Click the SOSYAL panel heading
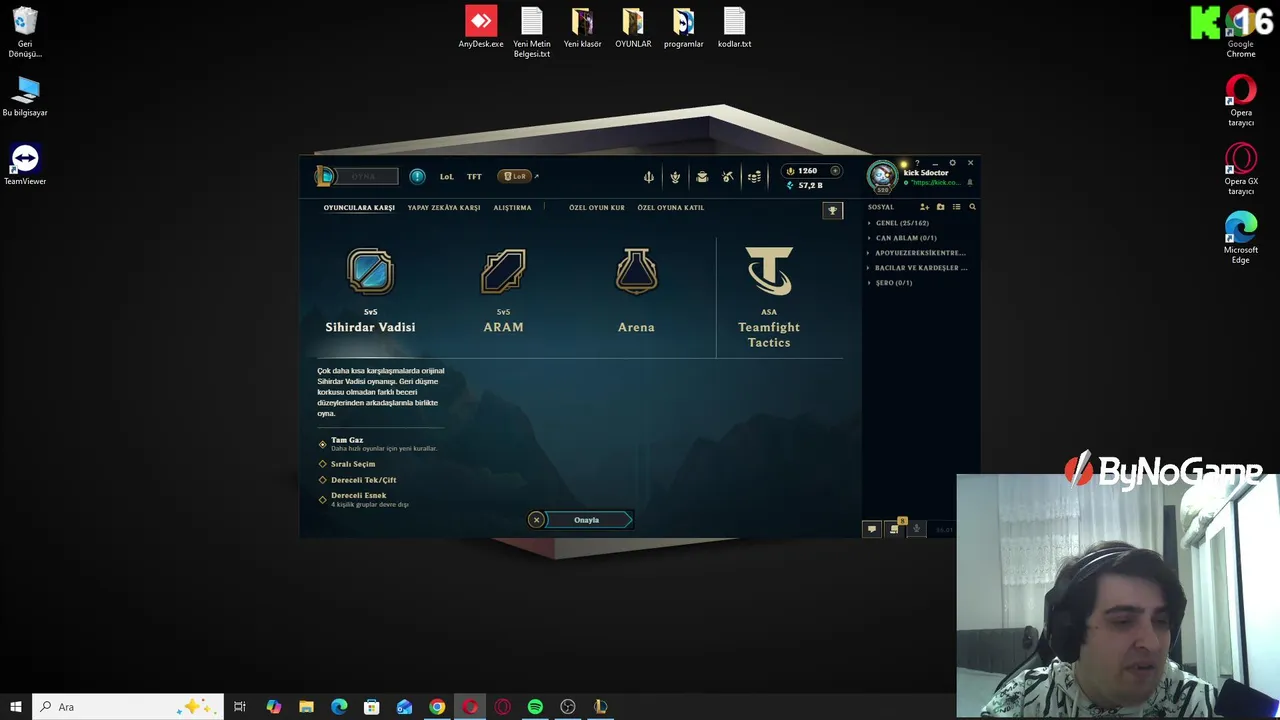1280x720 pixels. [x=881, y=207]
